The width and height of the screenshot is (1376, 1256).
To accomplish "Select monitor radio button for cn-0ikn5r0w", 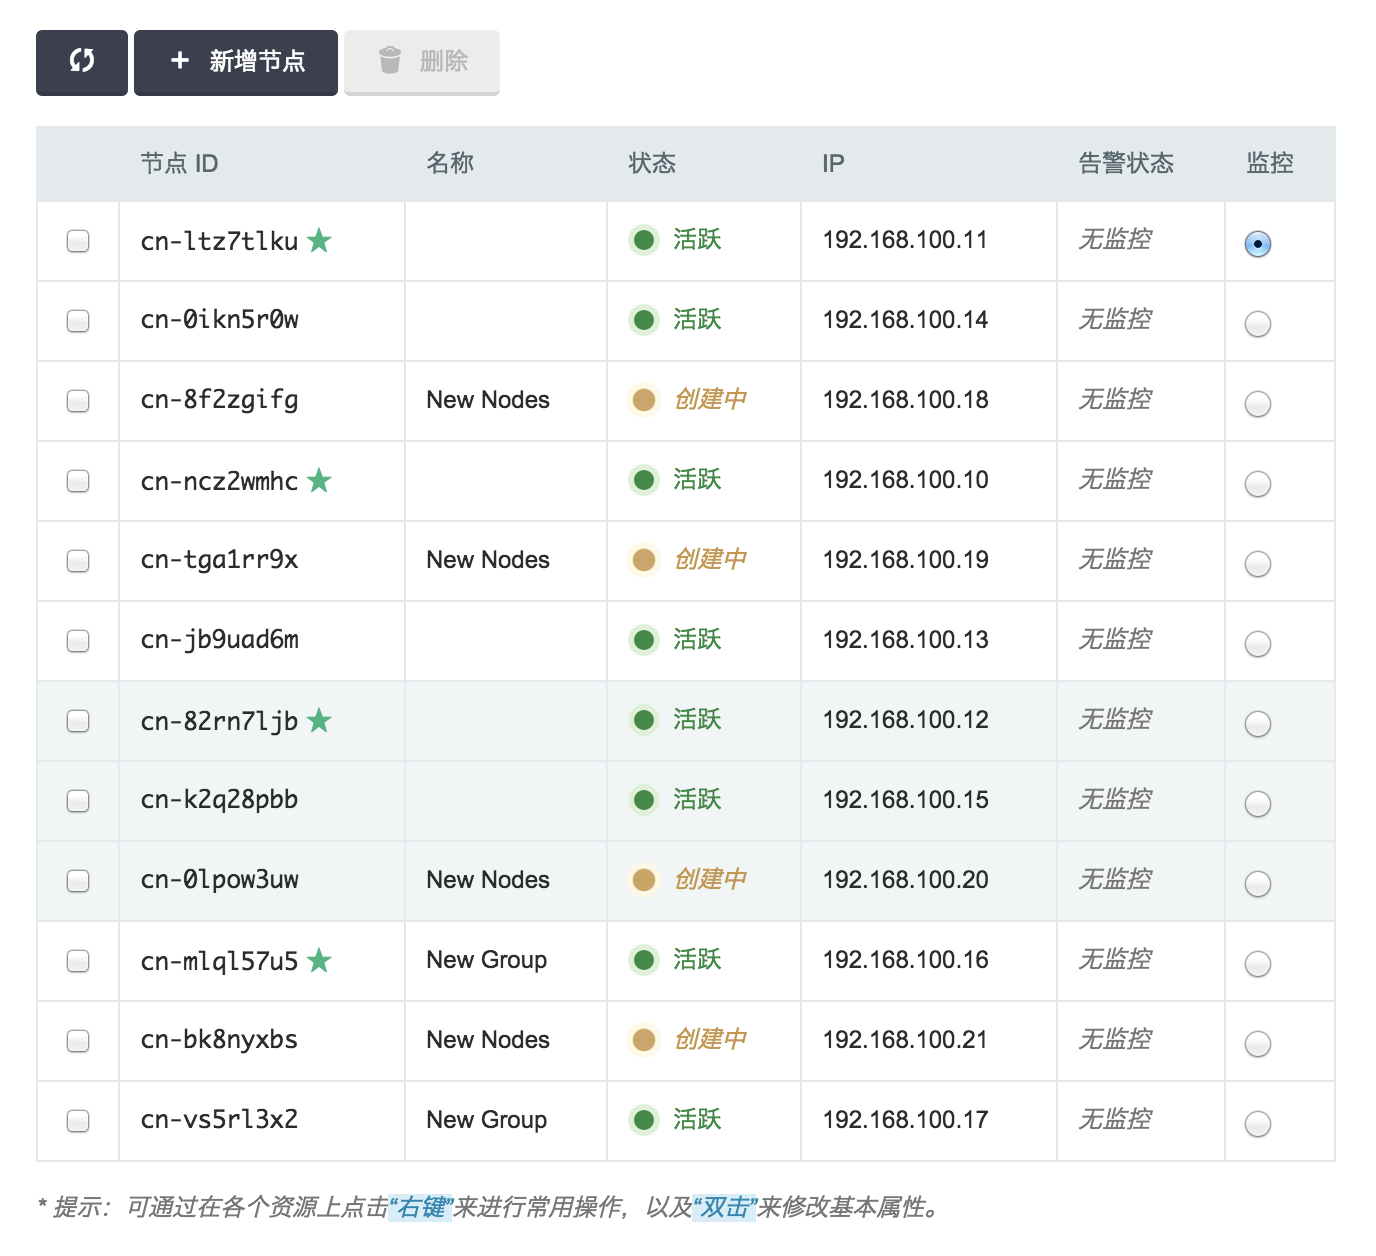I will tap(1257, 324).
